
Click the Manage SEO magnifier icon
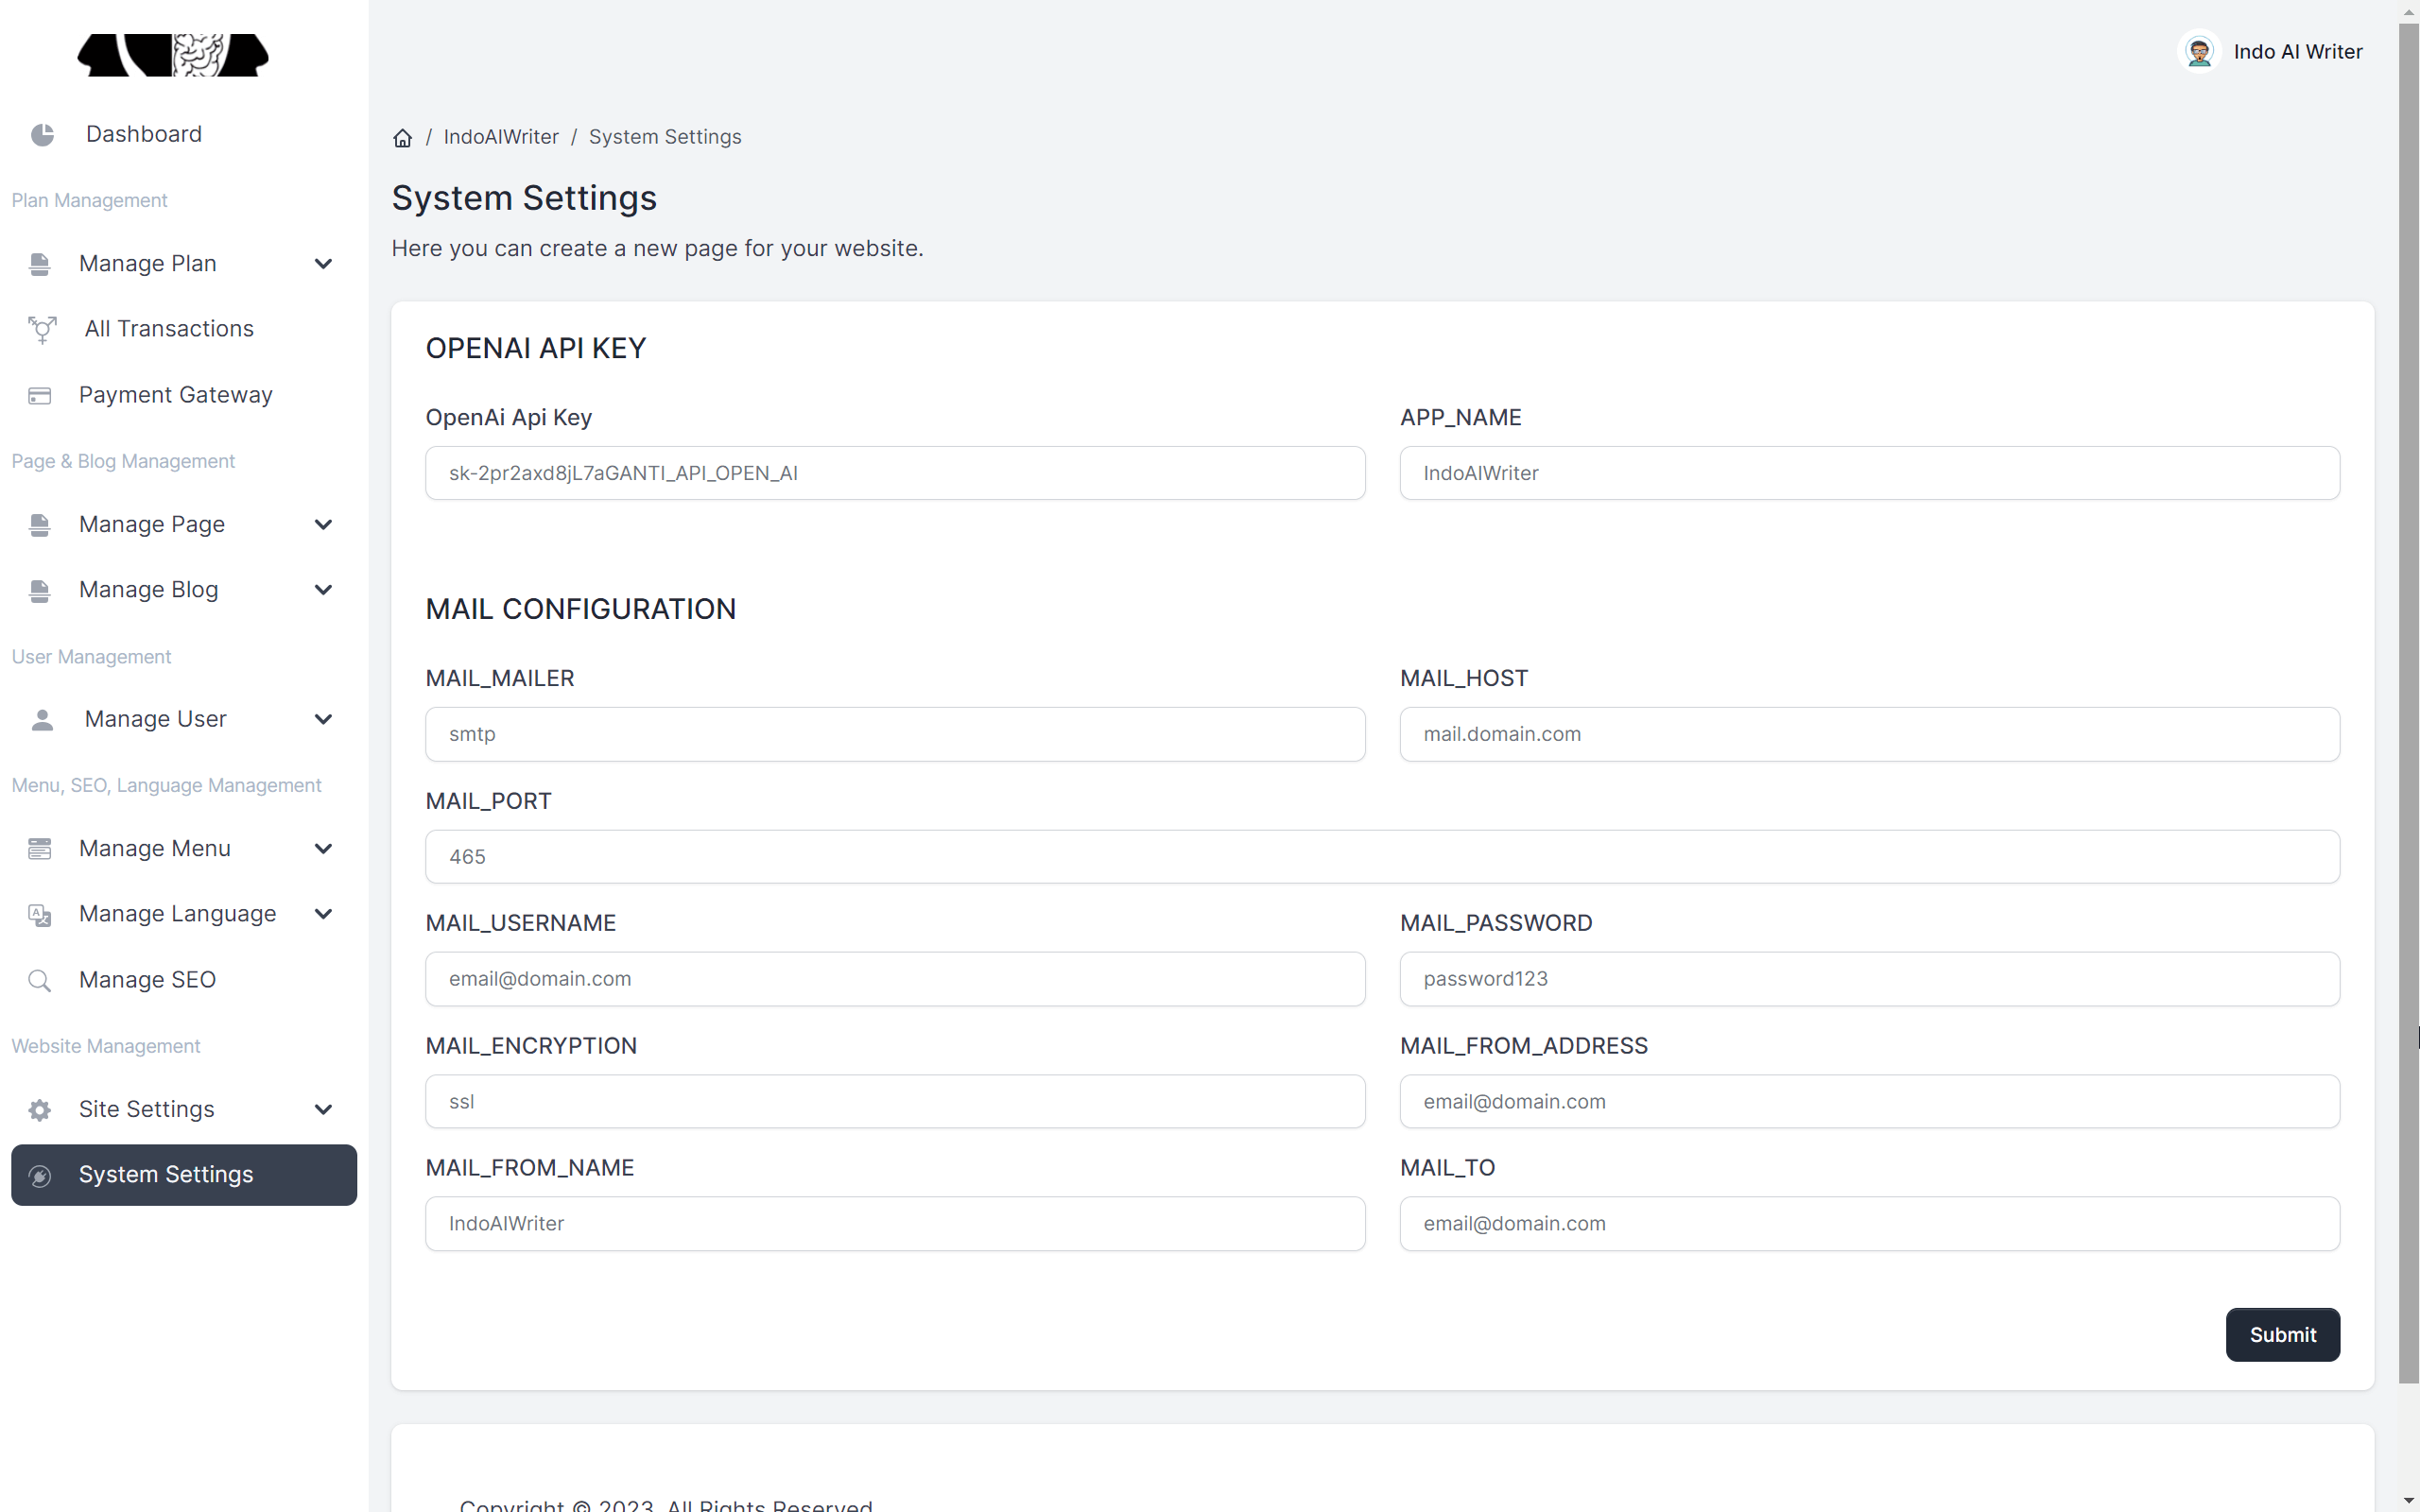tap(39, 980)
